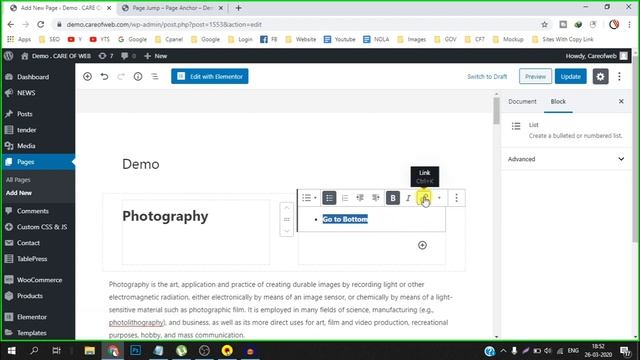
Task: Move block down arrow
Action: pyautogui.click(x=287, y=231)
